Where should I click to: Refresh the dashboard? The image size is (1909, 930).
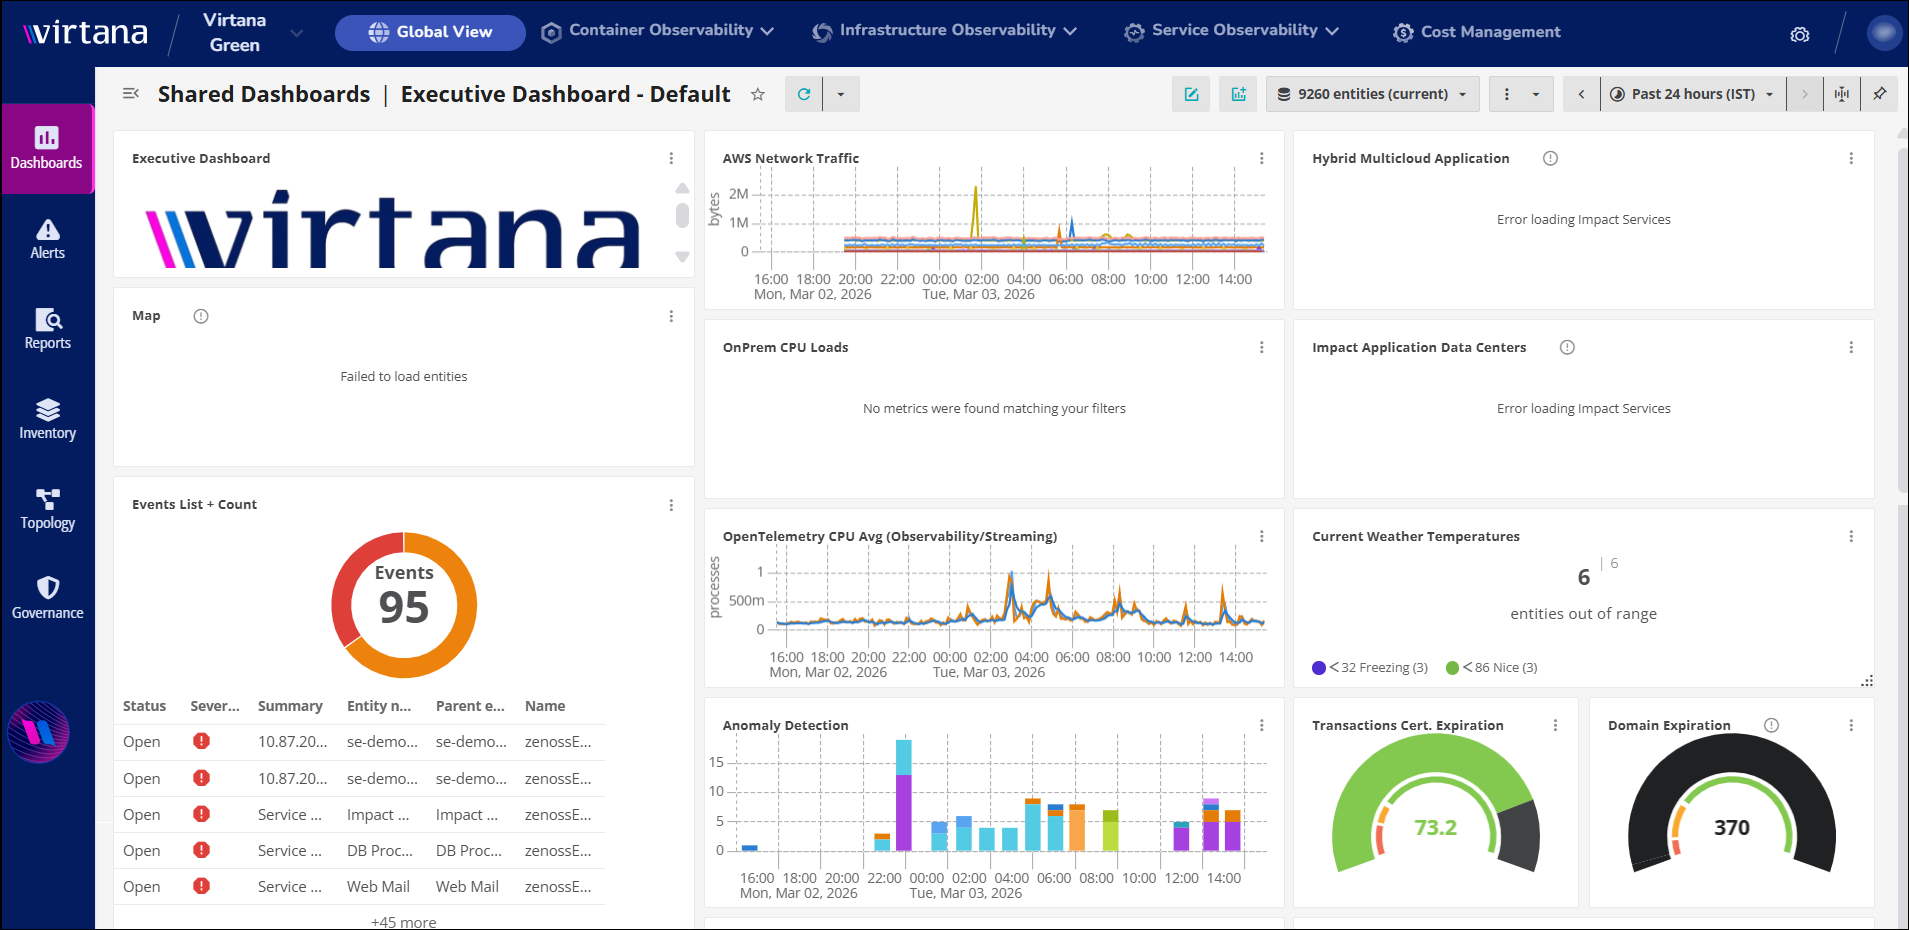tap(804, 94)
